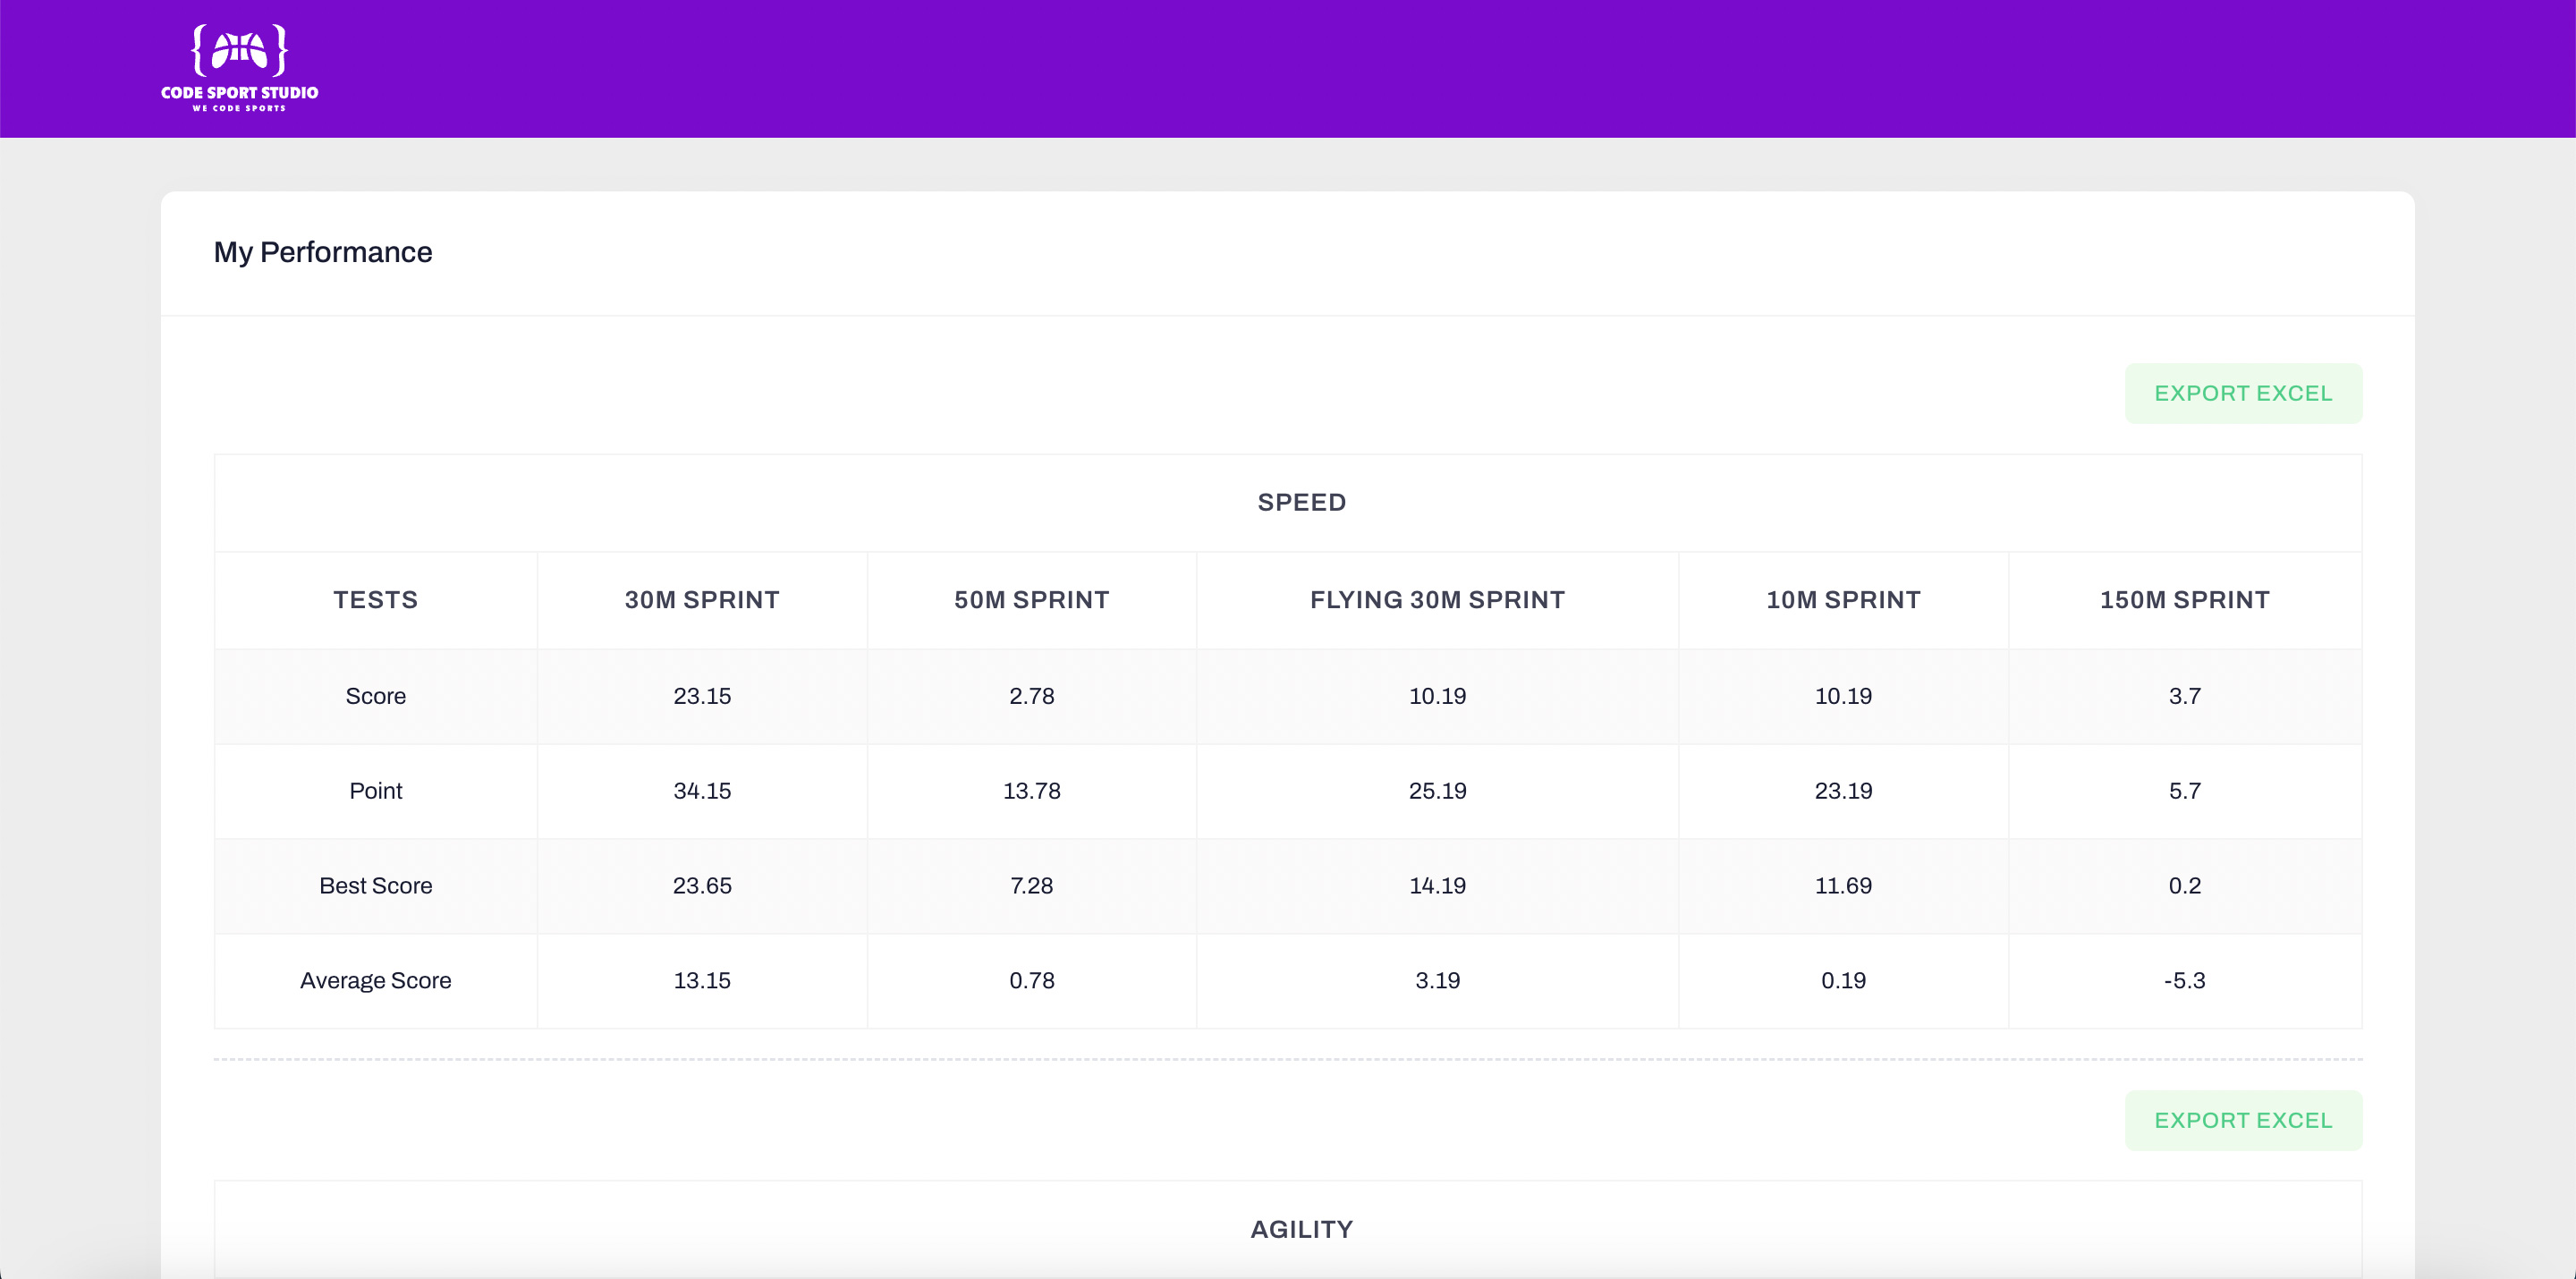2576x1279 pixels.
Task: Select the 10M SPRINT column header
Action: 1842,600
